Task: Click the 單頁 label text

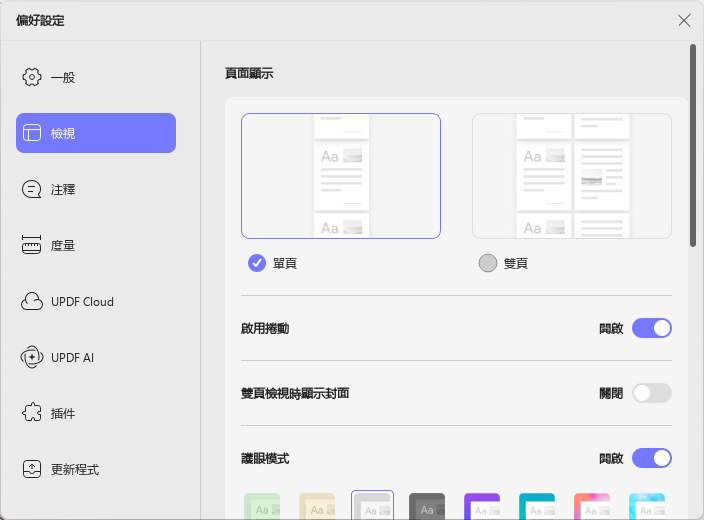Action: (x=285, y=264)
